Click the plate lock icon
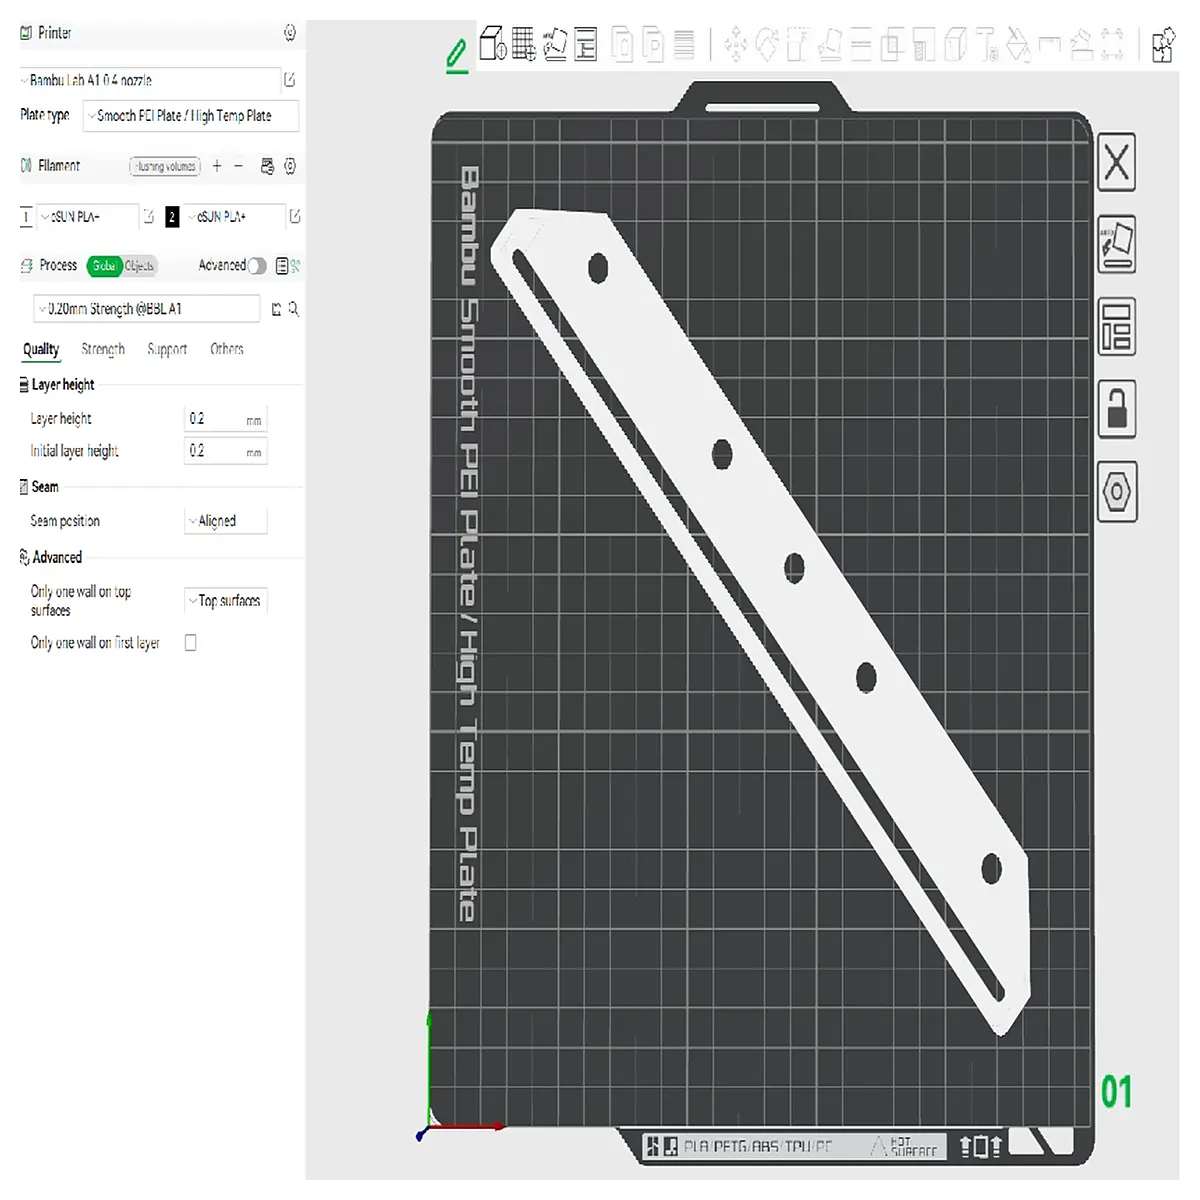 point(1117,408)
